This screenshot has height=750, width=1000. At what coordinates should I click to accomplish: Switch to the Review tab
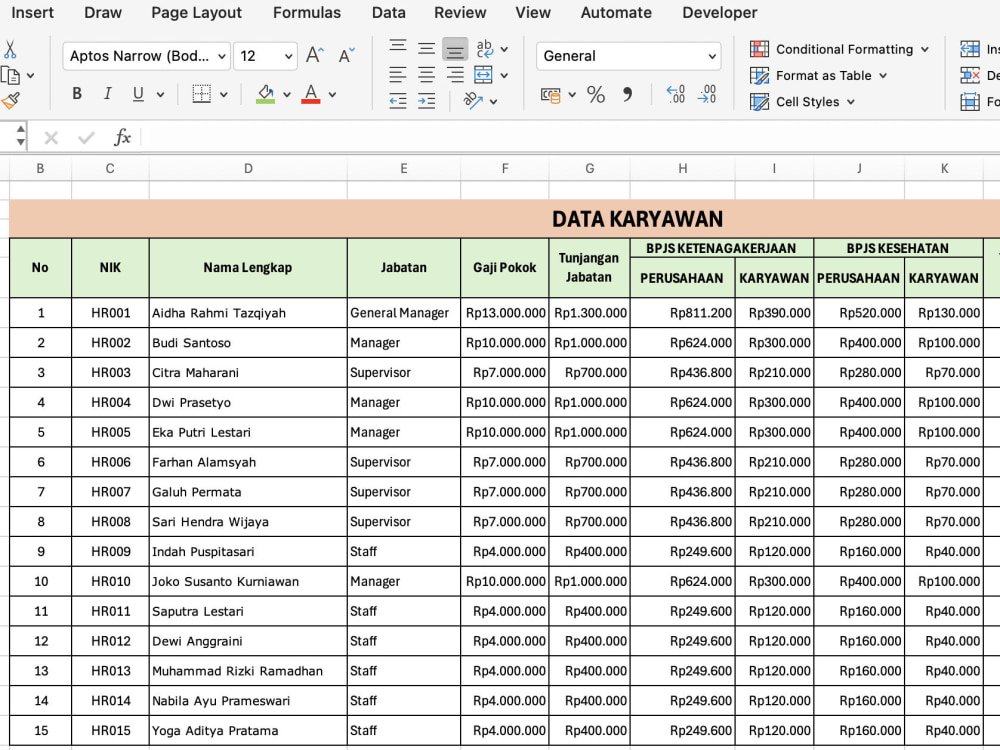(x=460, y=13)
